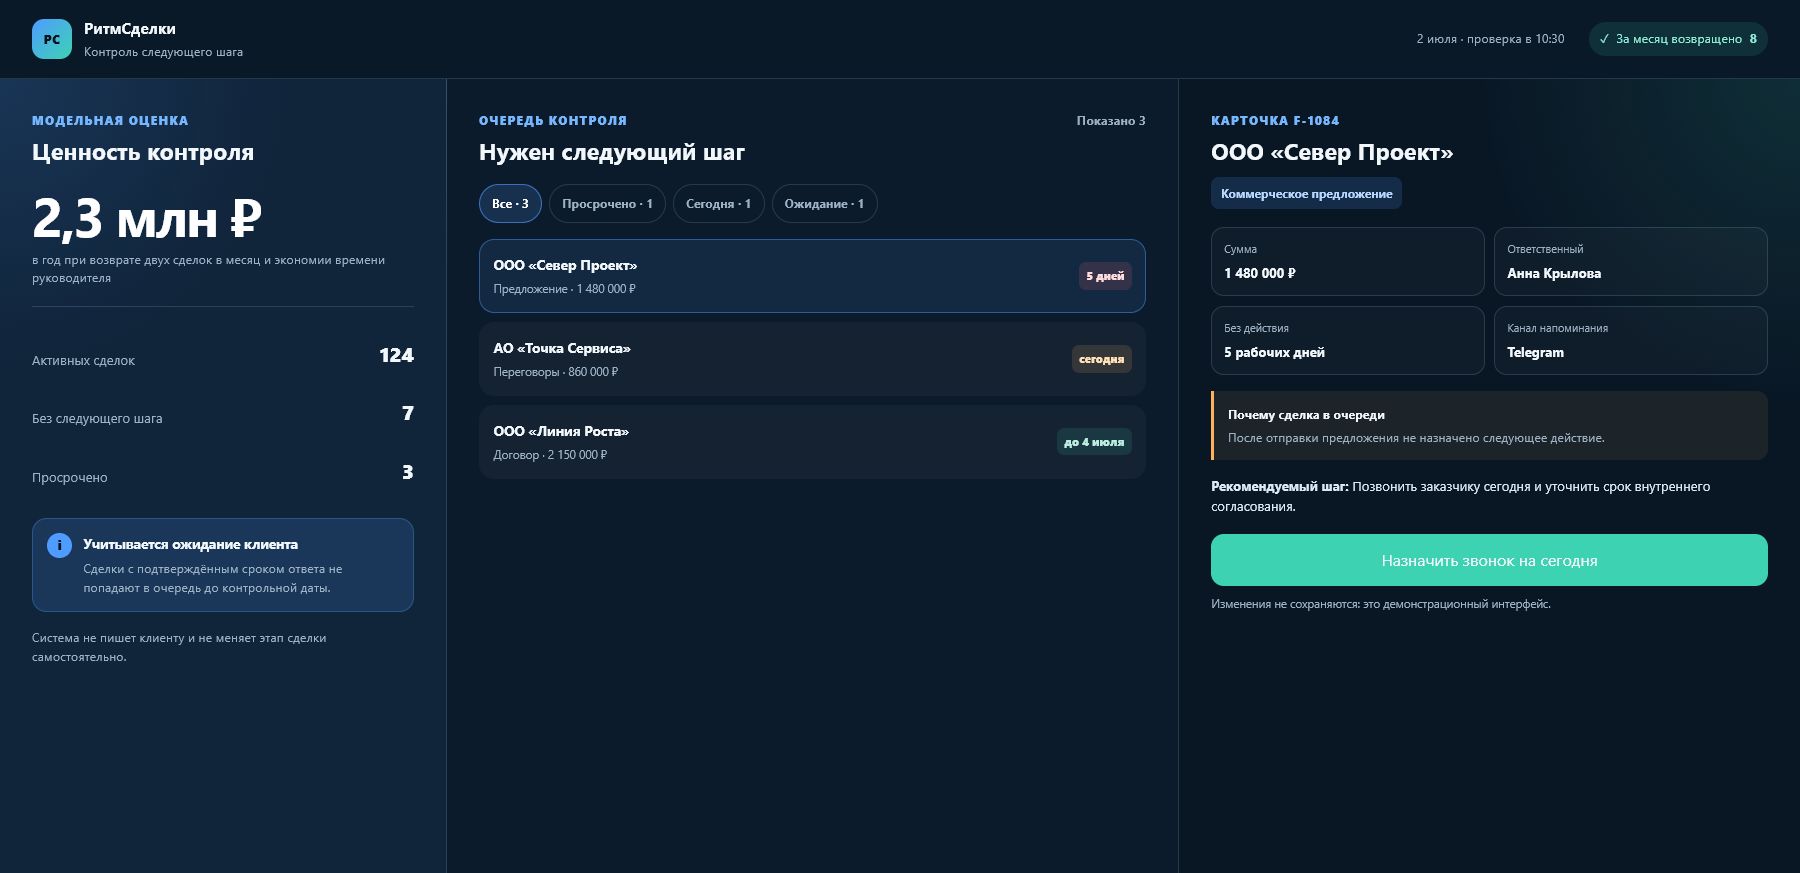This screenshot has height=873, width=1800.
Task: Open the АО «Точка Сервиса» queue card
Action: [x=812, y=359]
